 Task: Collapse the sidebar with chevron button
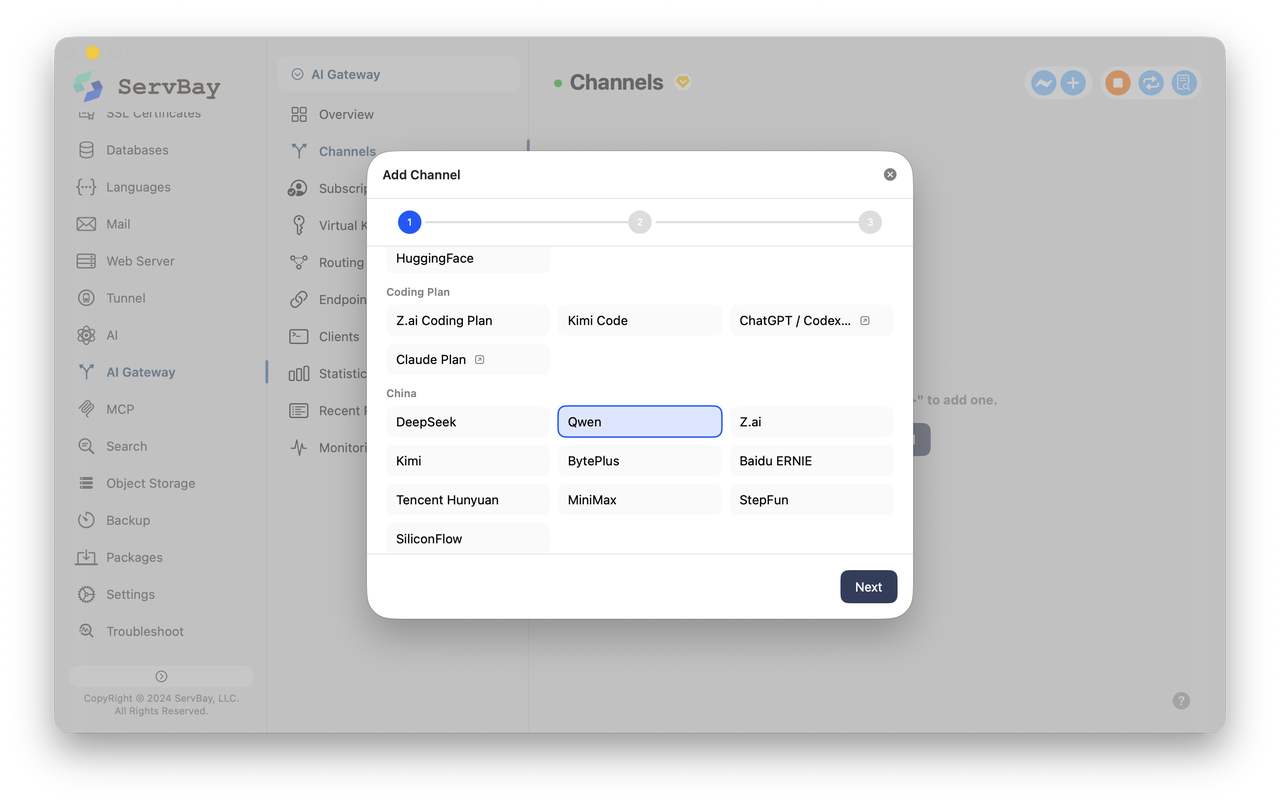click(161, 676)
